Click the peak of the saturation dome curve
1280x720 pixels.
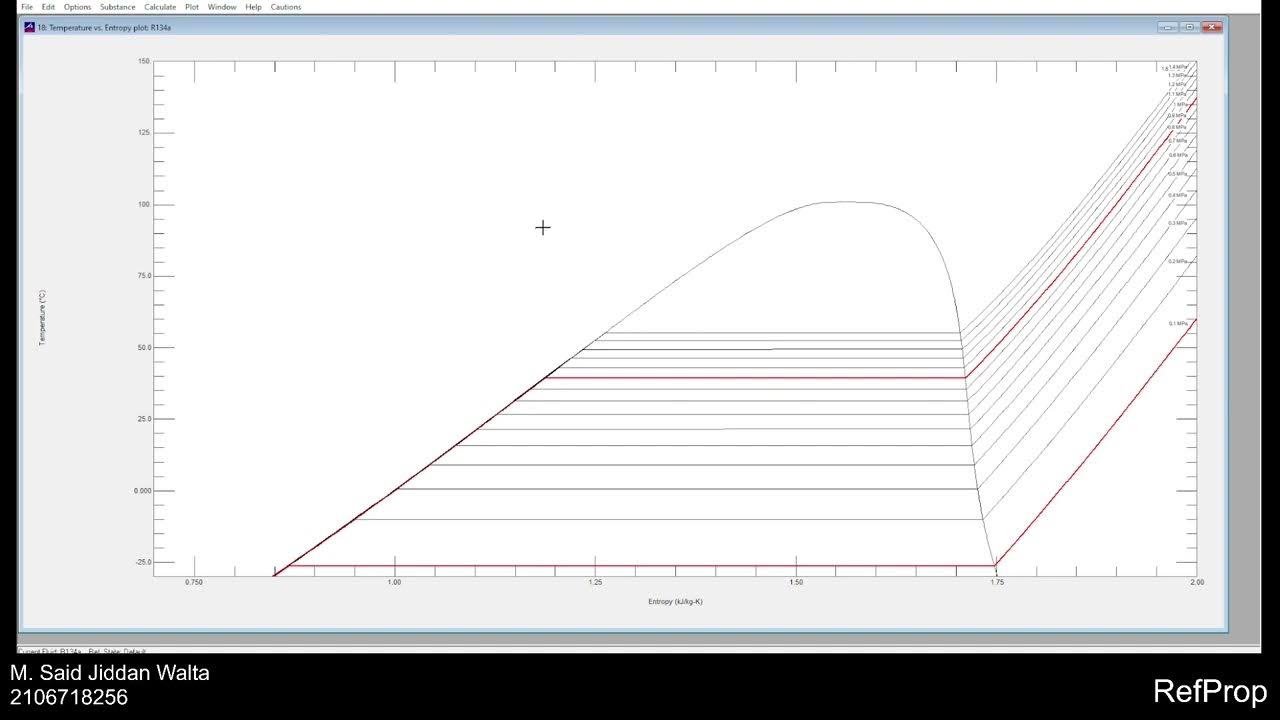point(846,202)
